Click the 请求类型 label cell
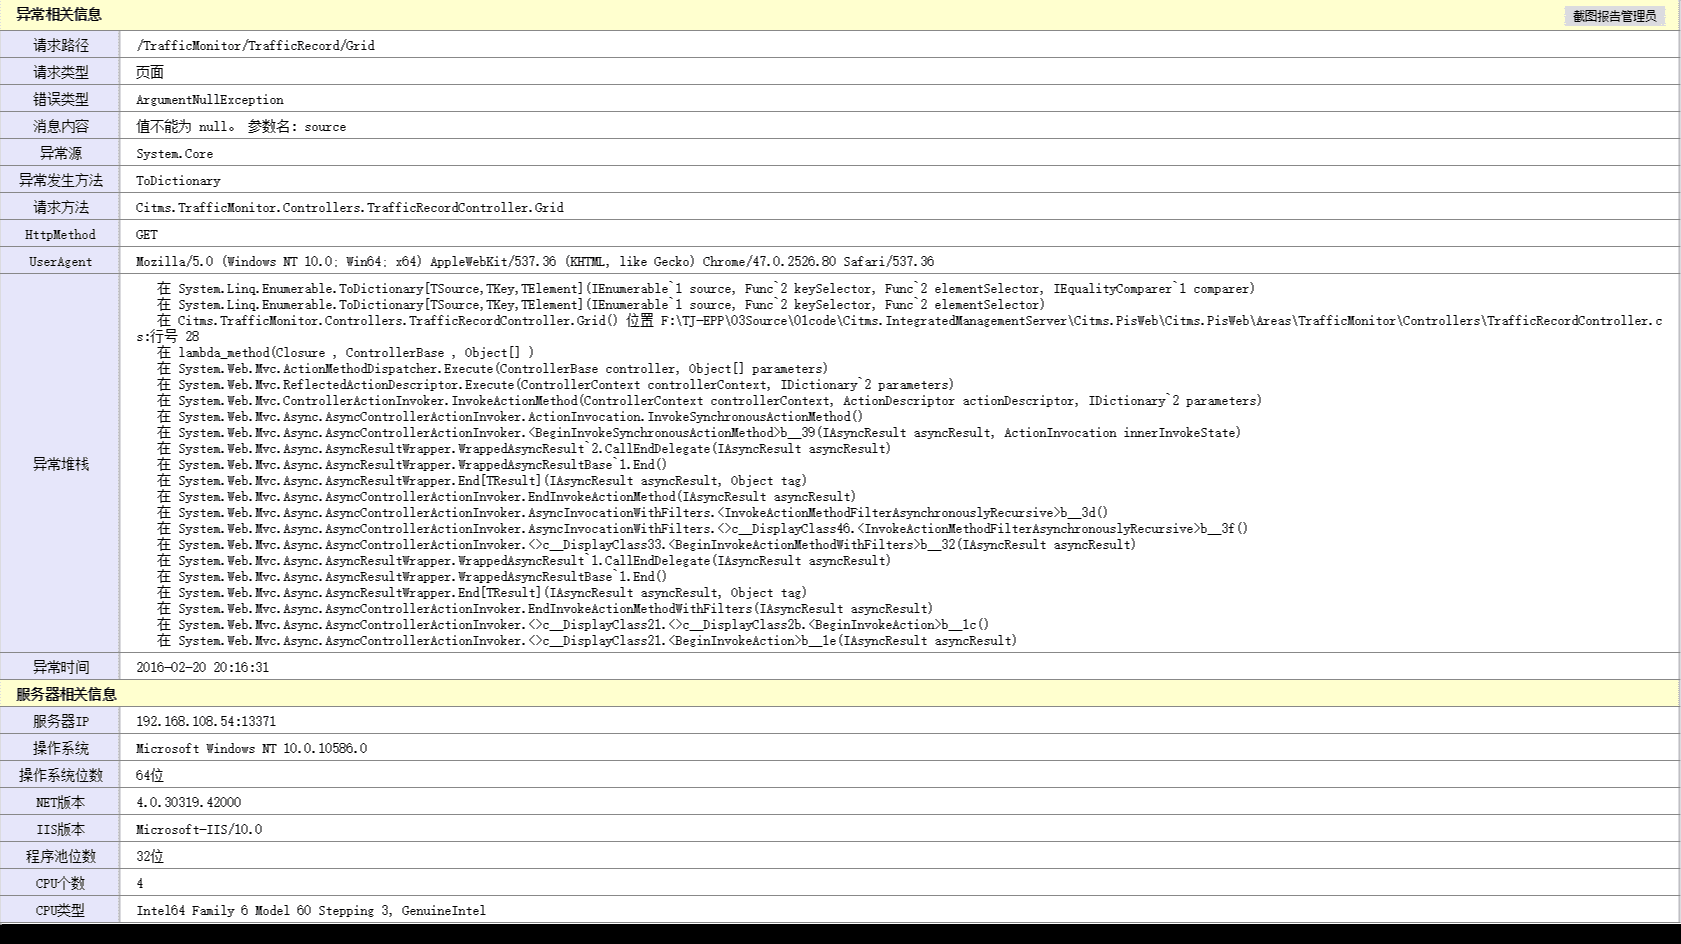This screenshot has height=944, width=1681. (x=60, y=72)
